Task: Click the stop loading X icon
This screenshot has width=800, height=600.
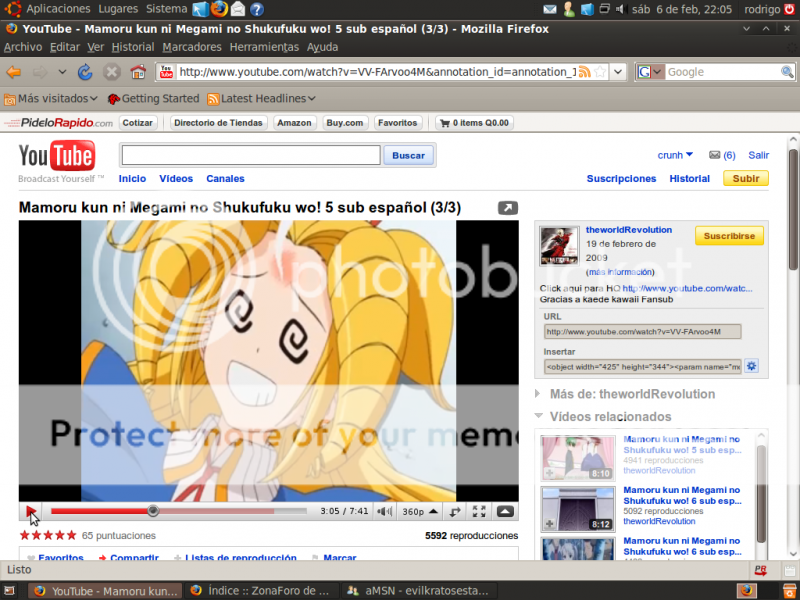Action: click(x=111, y=72)
